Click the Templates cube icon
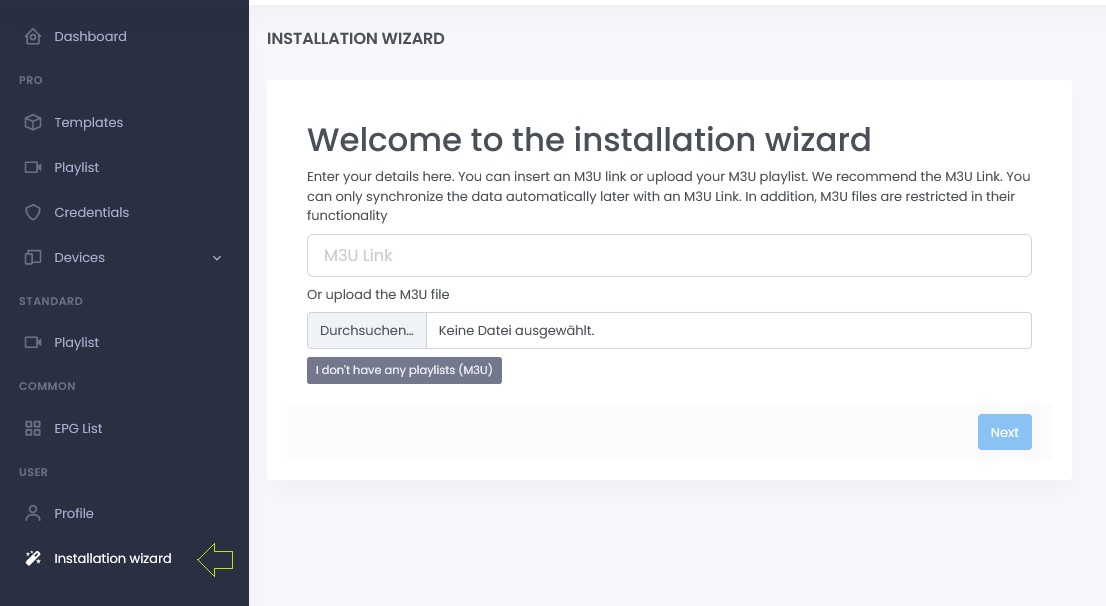Viewport: 1106px width, 606px height. 33,123
